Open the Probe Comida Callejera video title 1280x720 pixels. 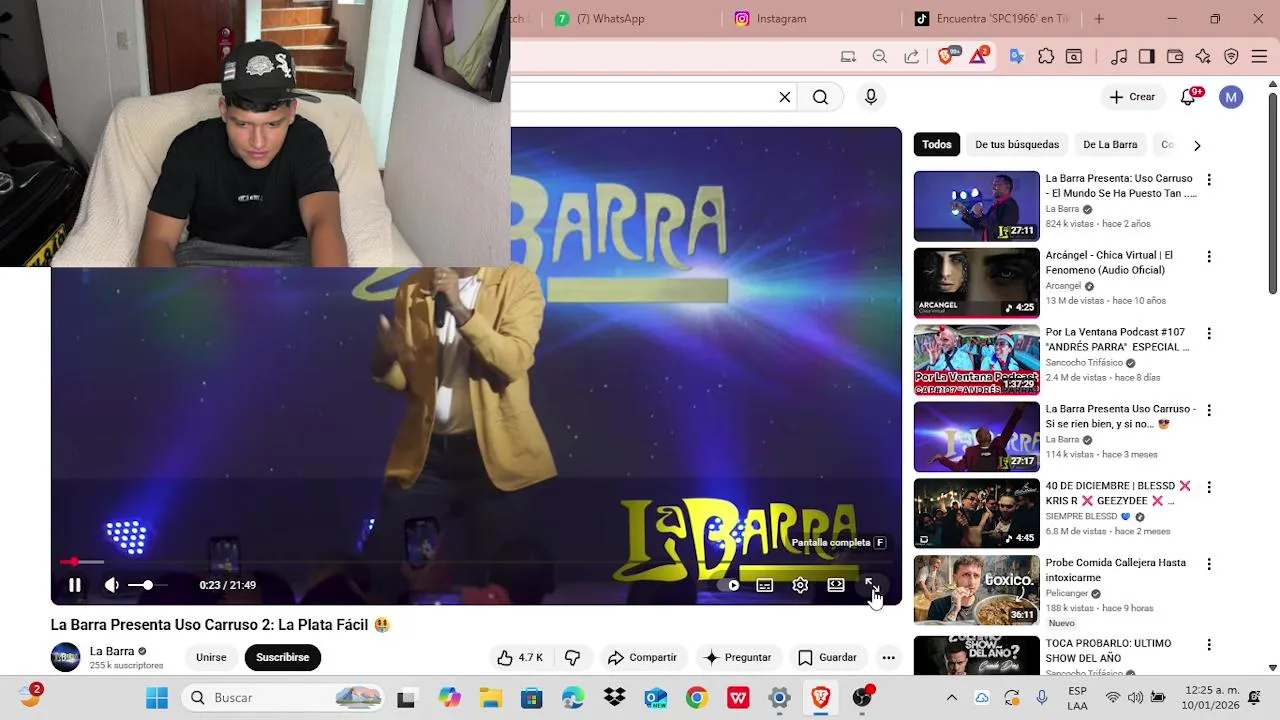tap(1115, 570)
